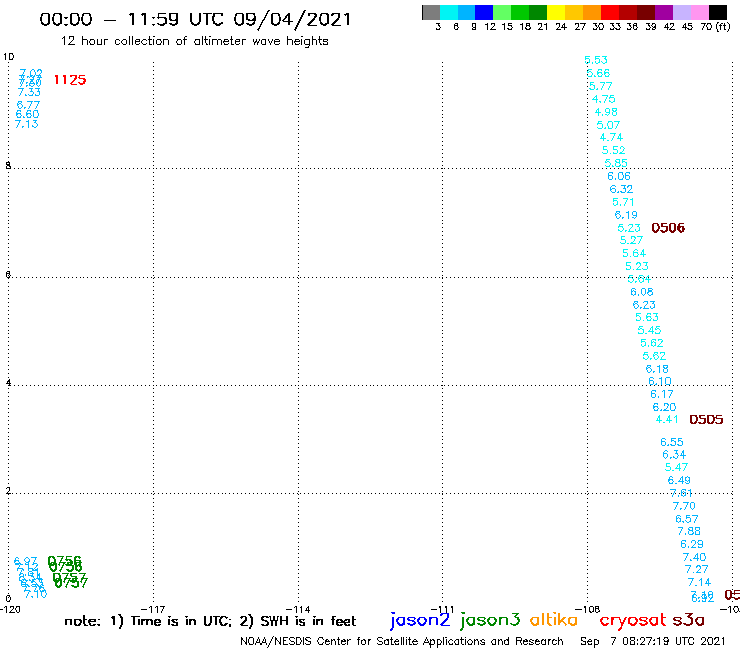
Task: Select the 4.41 reading beside 0505
Action: (667, 420)
